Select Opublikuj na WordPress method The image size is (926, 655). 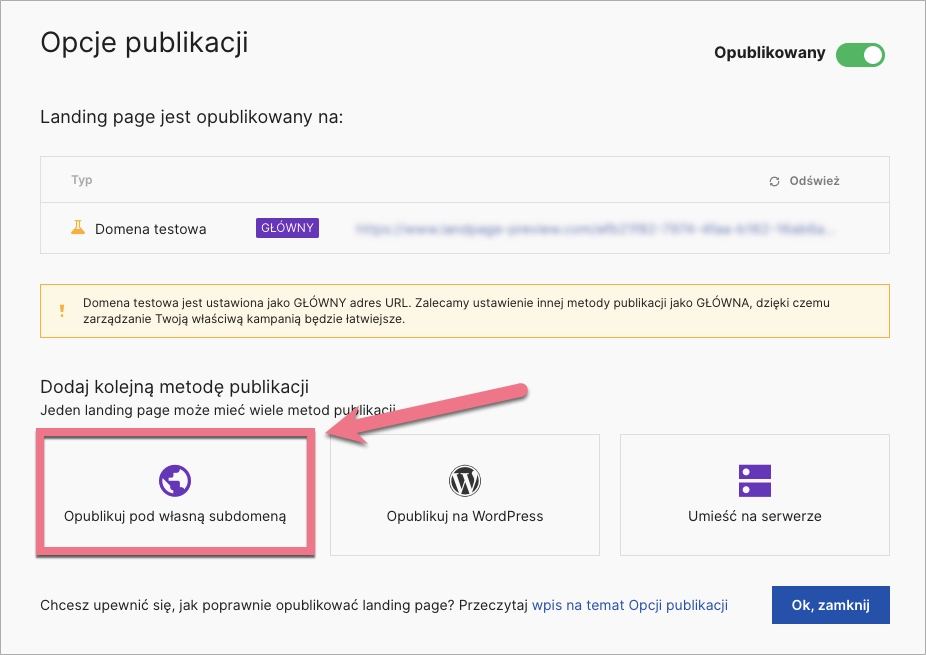[x=465, y=516]
